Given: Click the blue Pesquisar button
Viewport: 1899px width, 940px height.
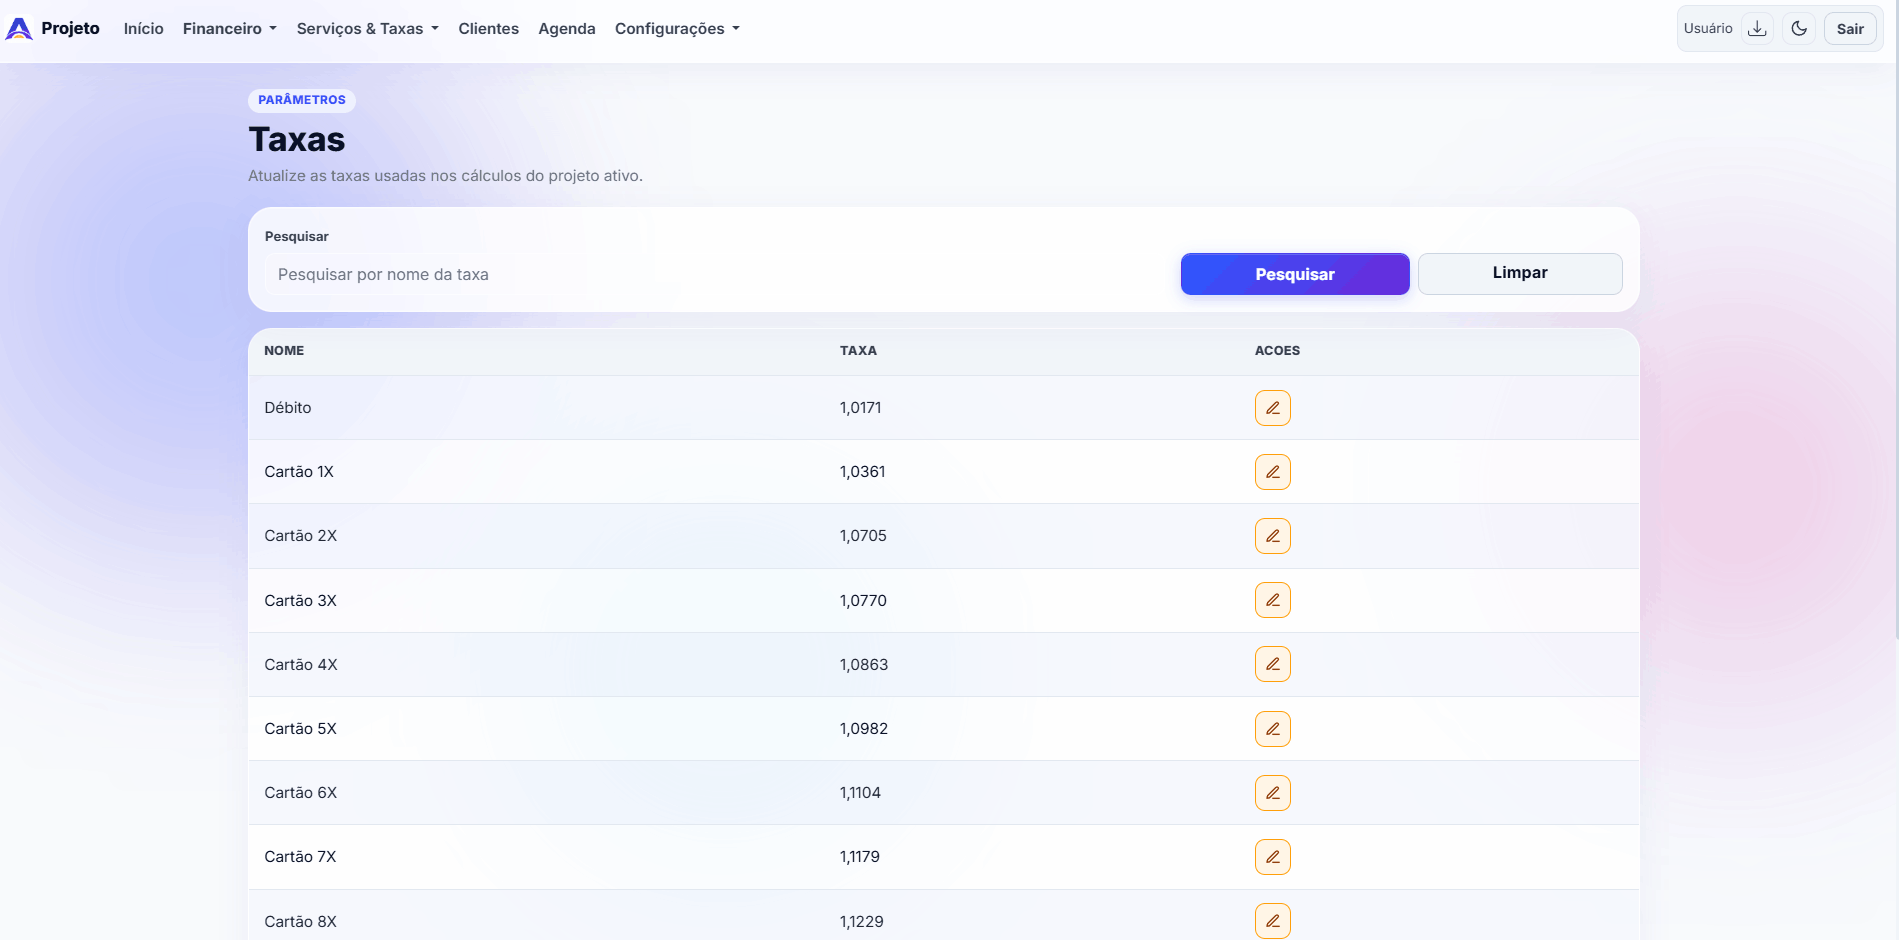Looking at the screenshot, I should pyautogui.click(x=1295, y=274).
